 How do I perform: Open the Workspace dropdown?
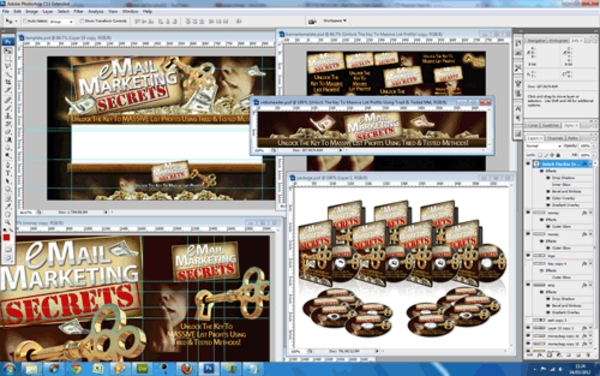(335, 21)
